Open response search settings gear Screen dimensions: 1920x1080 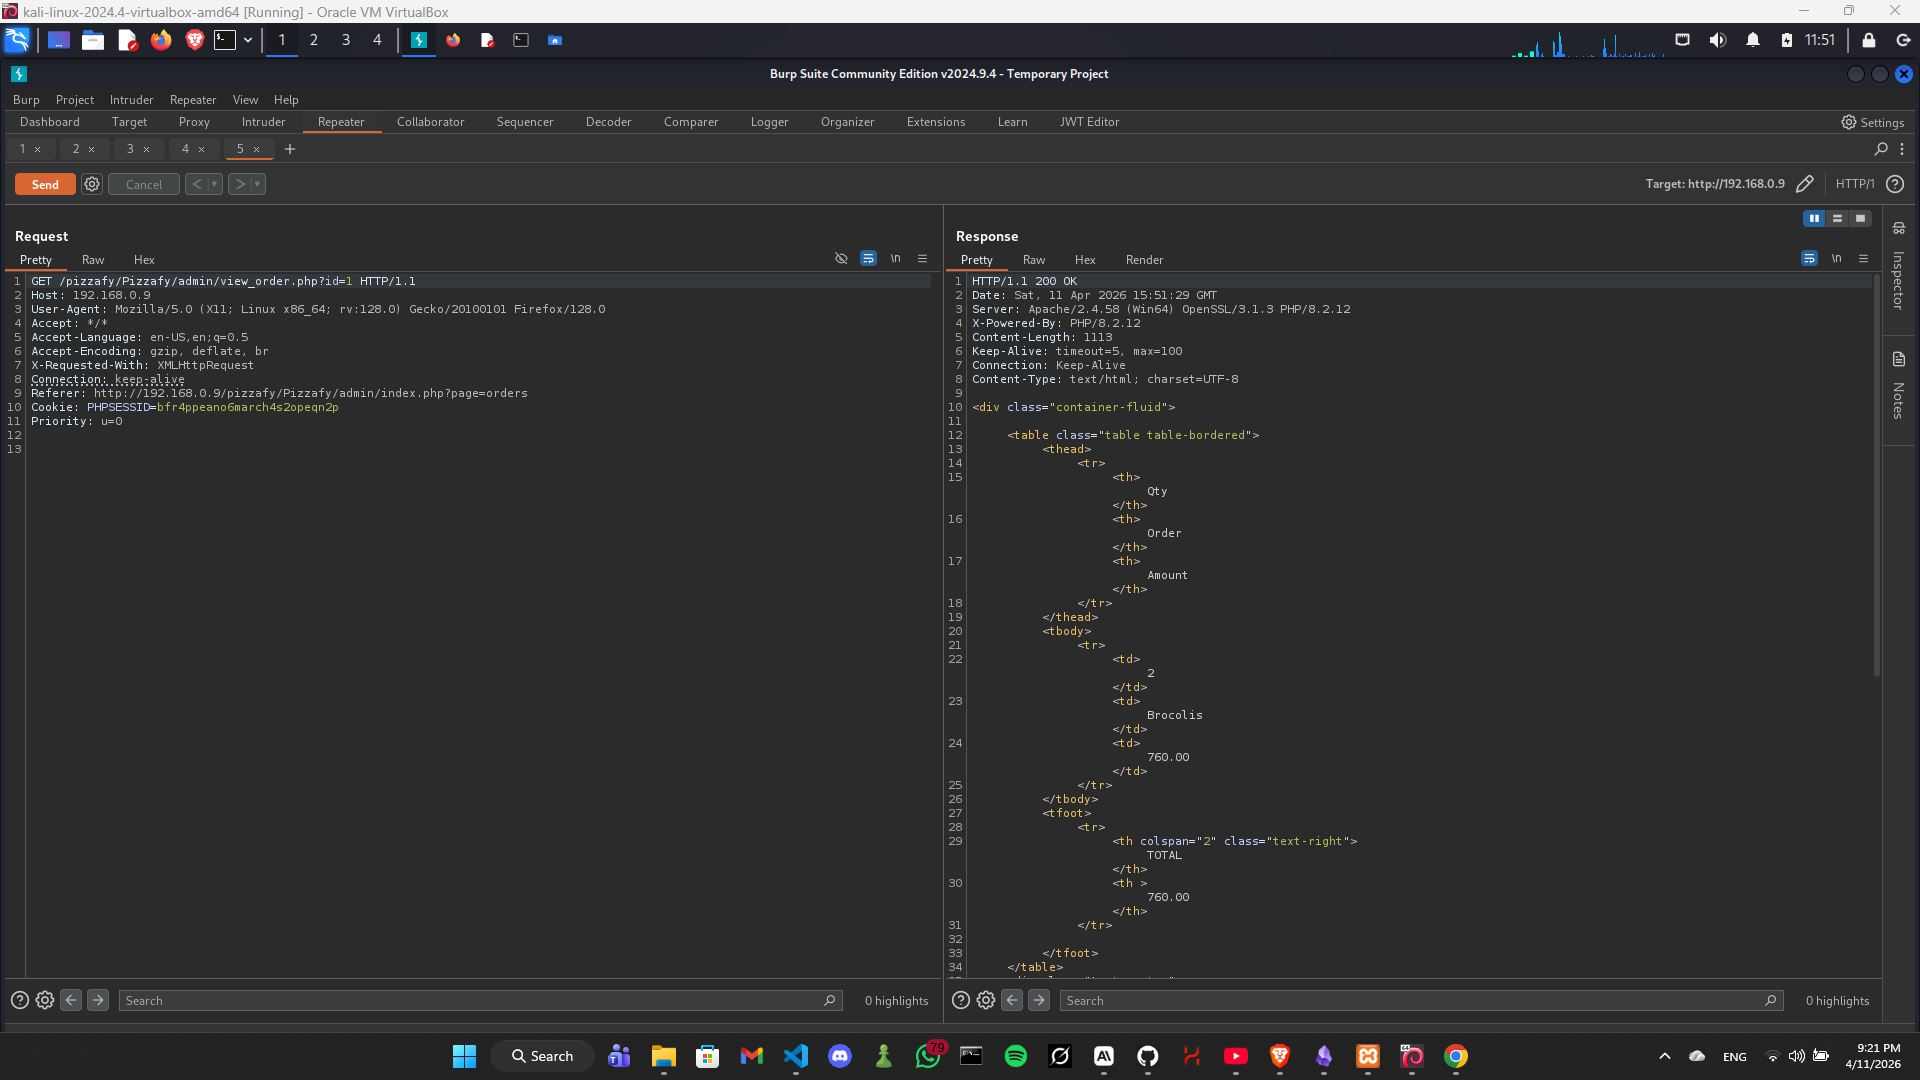(x=986, y=1000)
